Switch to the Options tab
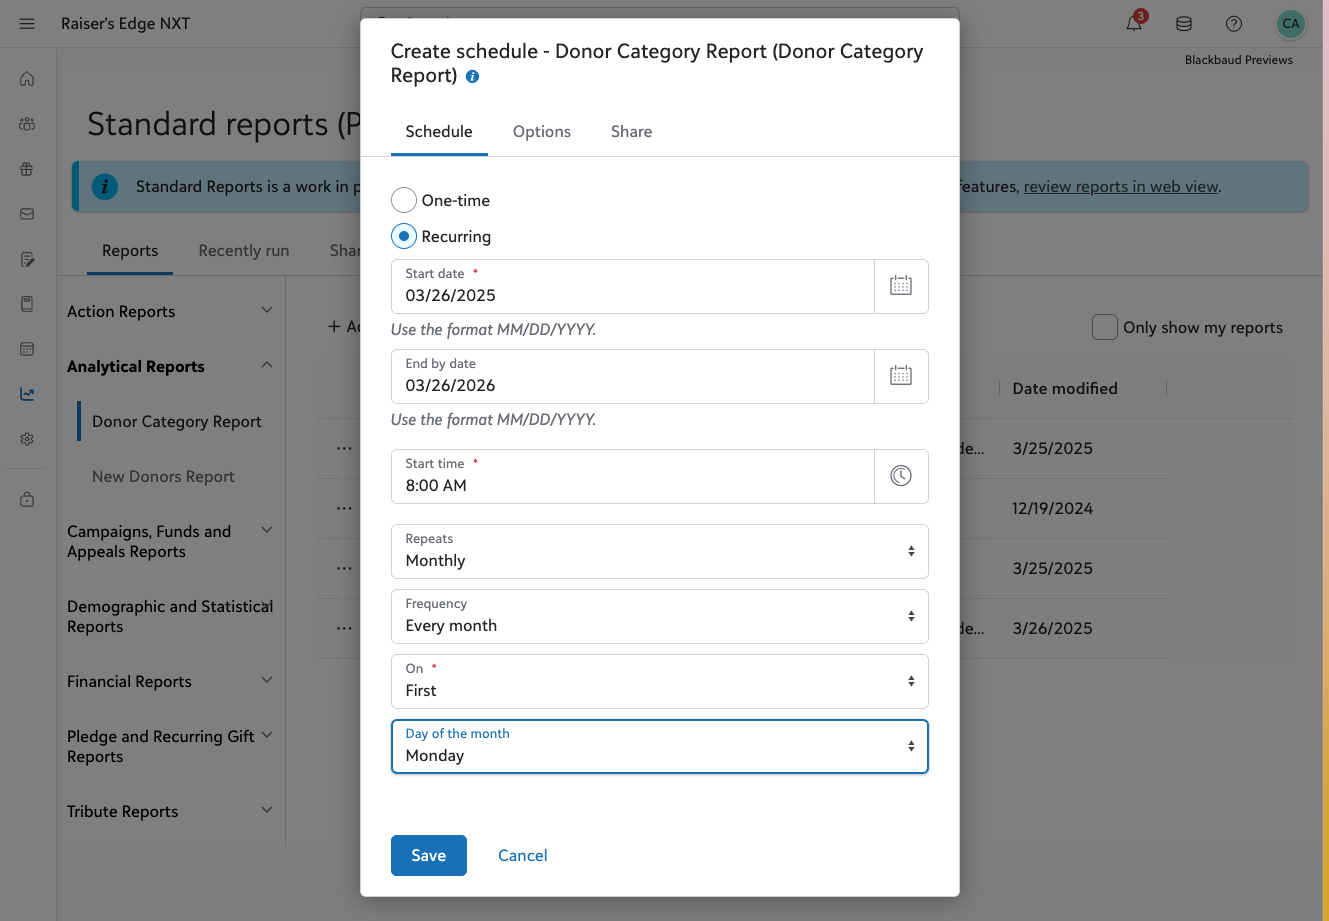1329x921 pixels. (x=542, y=132)
